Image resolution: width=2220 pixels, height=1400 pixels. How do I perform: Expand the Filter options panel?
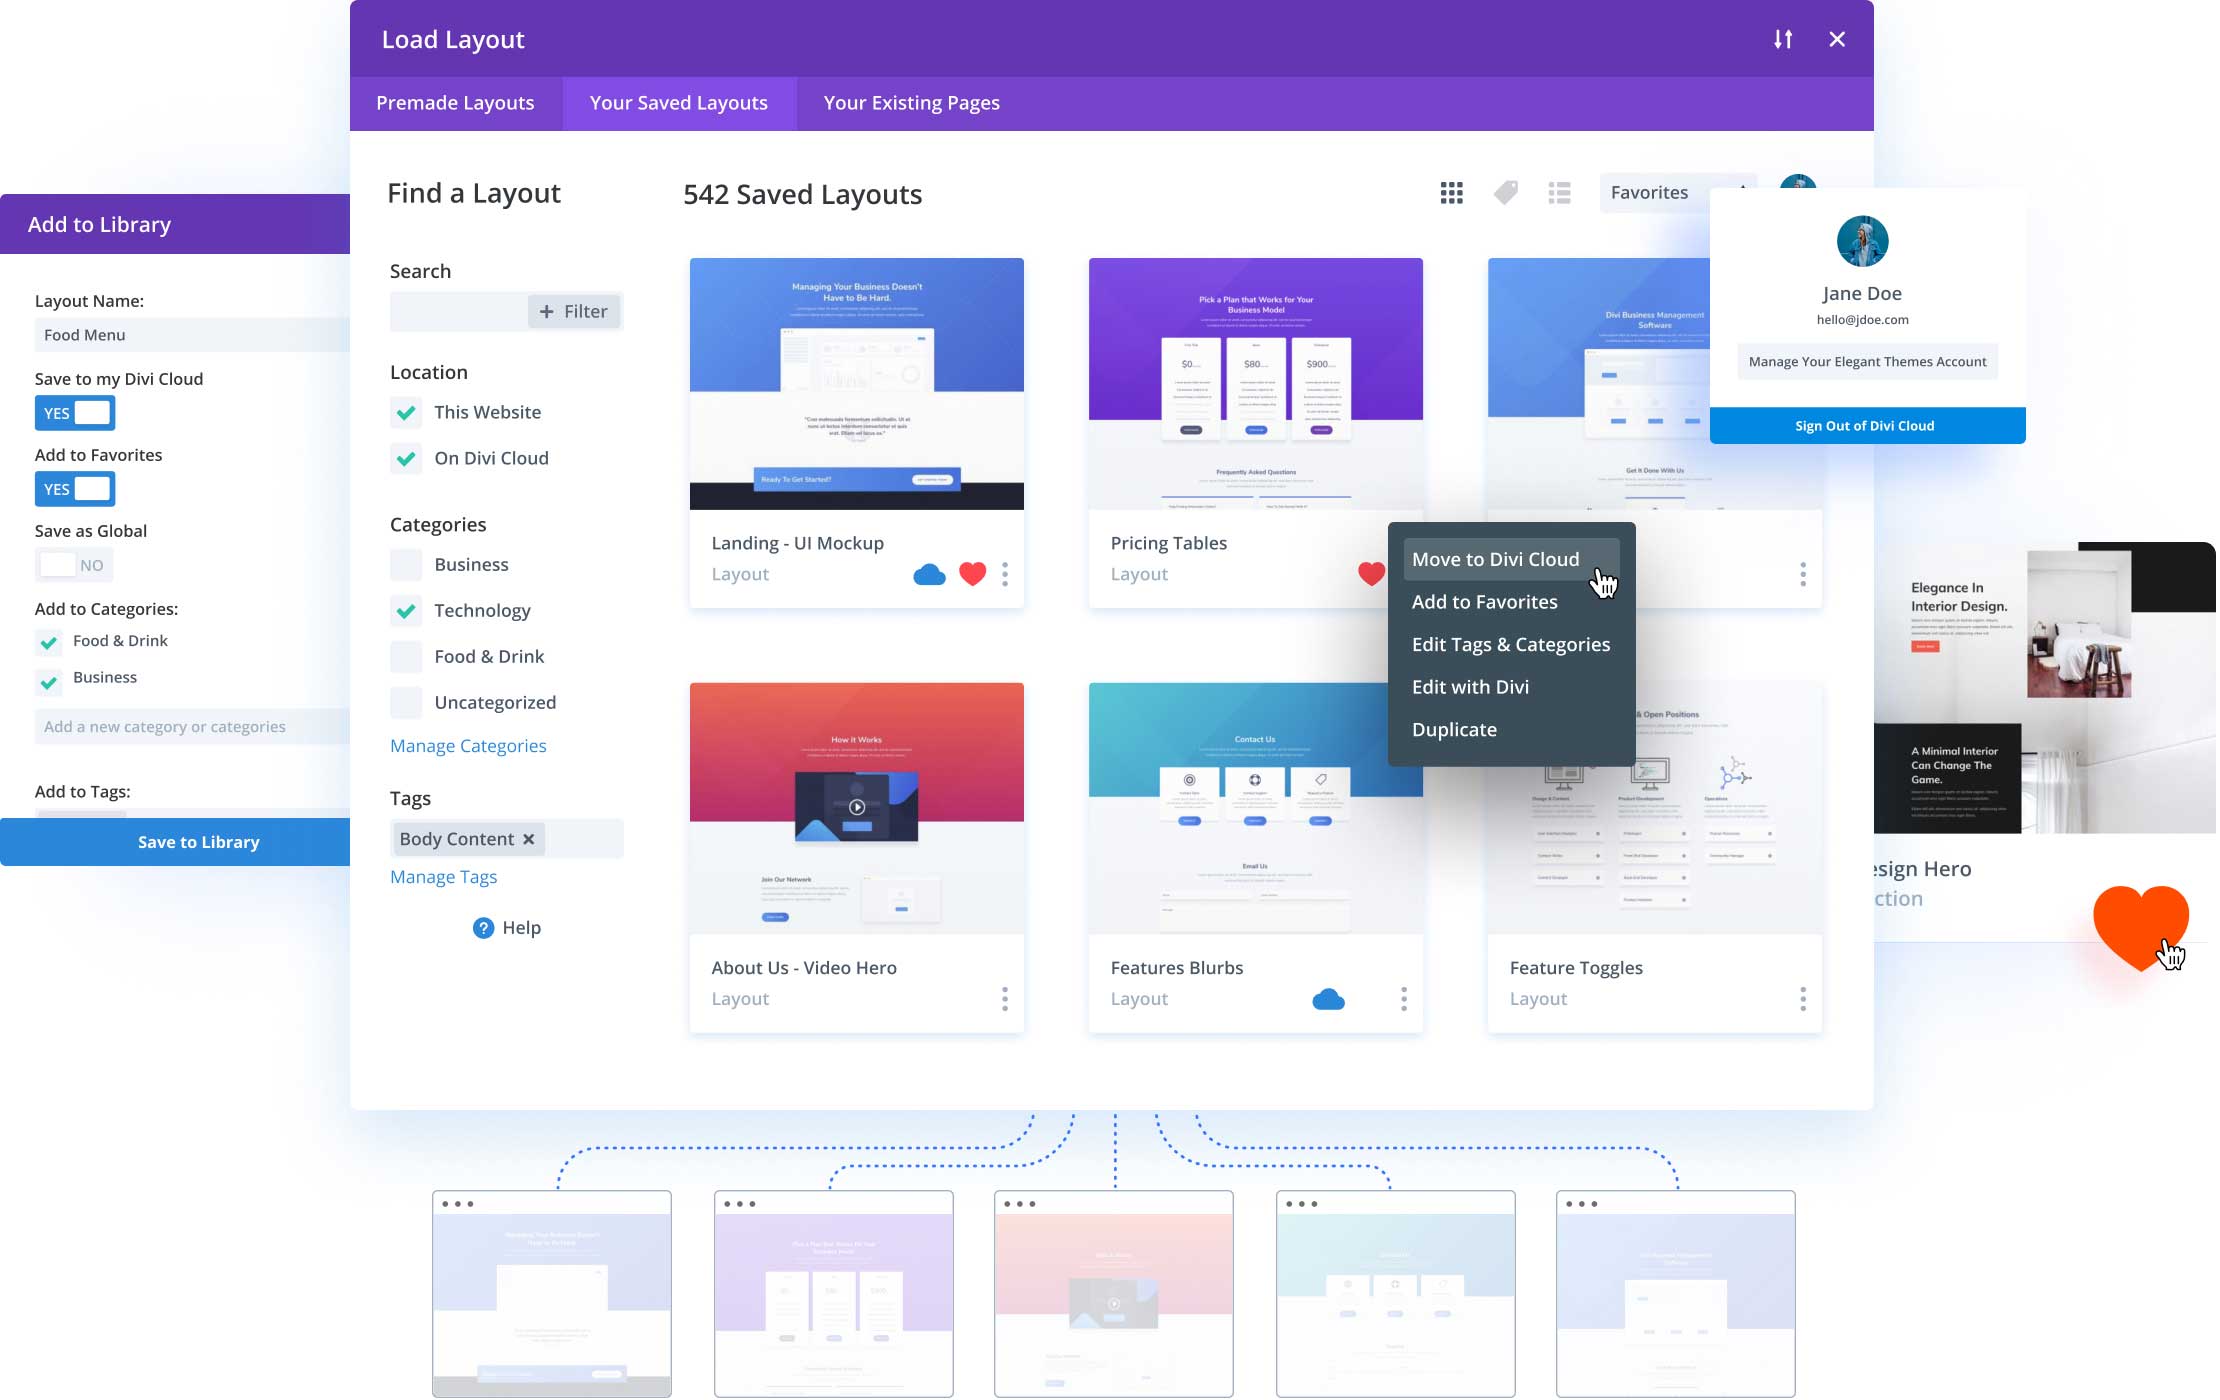coord(576,310)
